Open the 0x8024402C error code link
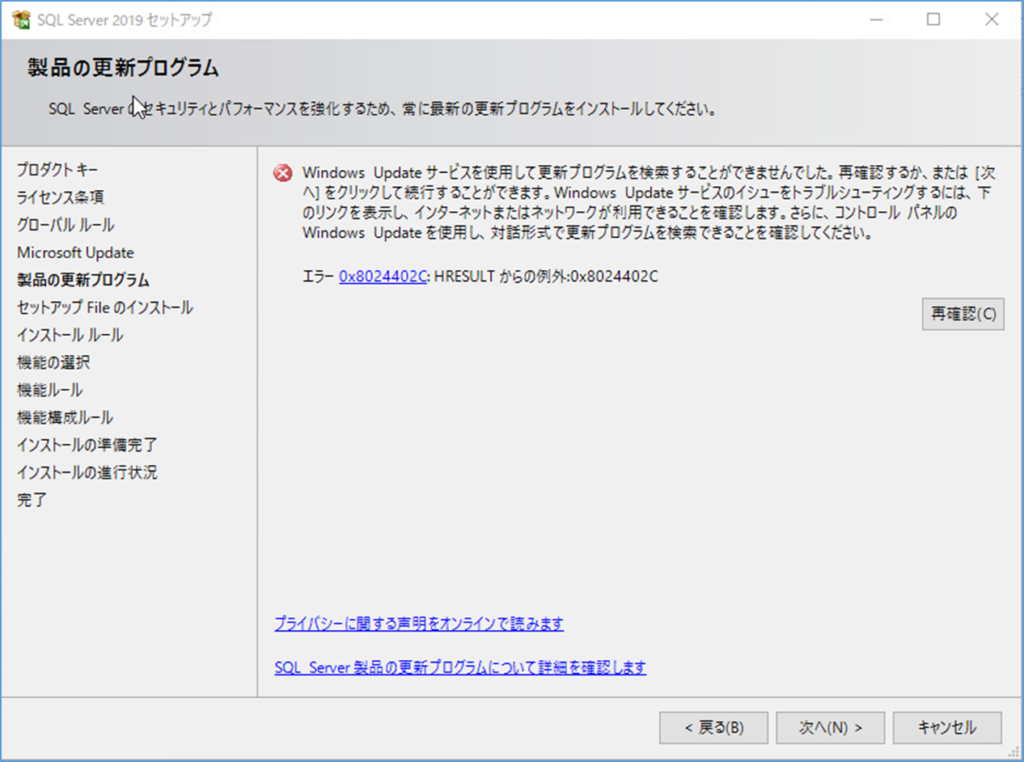Screen dimensions: 1024x762 (x=383, y=277)
